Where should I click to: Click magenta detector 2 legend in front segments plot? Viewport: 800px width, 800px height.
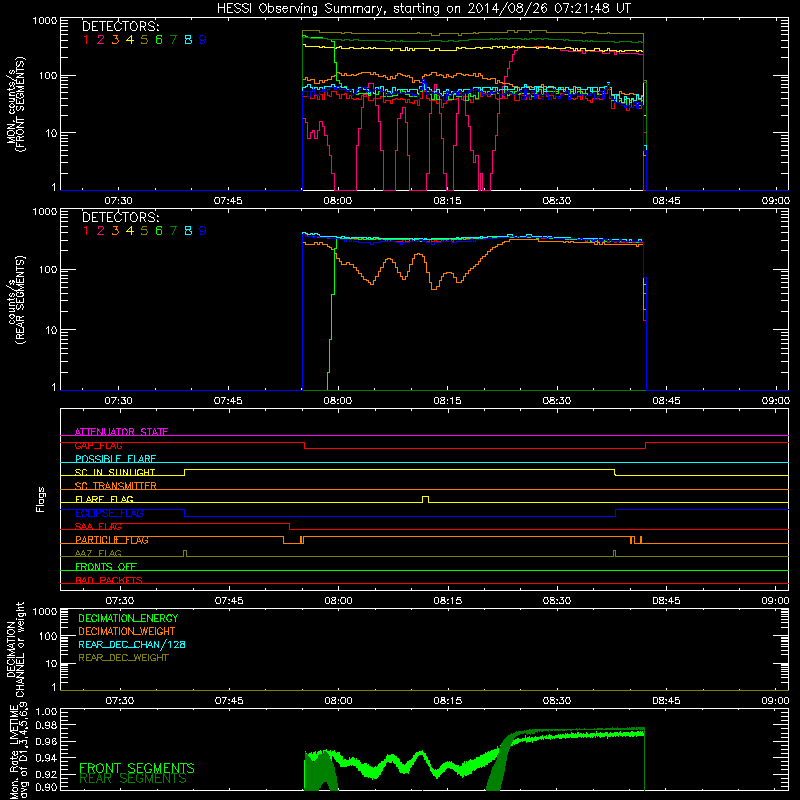[101, 40]
